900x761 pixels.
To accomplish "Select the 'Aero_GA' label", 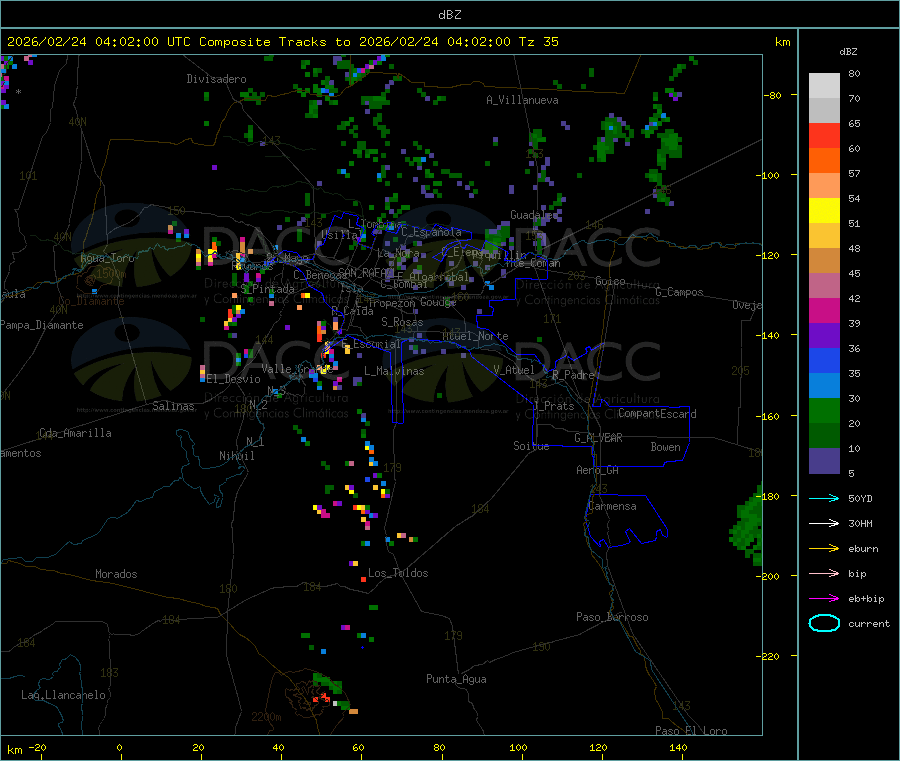I will tap(598, 471).
